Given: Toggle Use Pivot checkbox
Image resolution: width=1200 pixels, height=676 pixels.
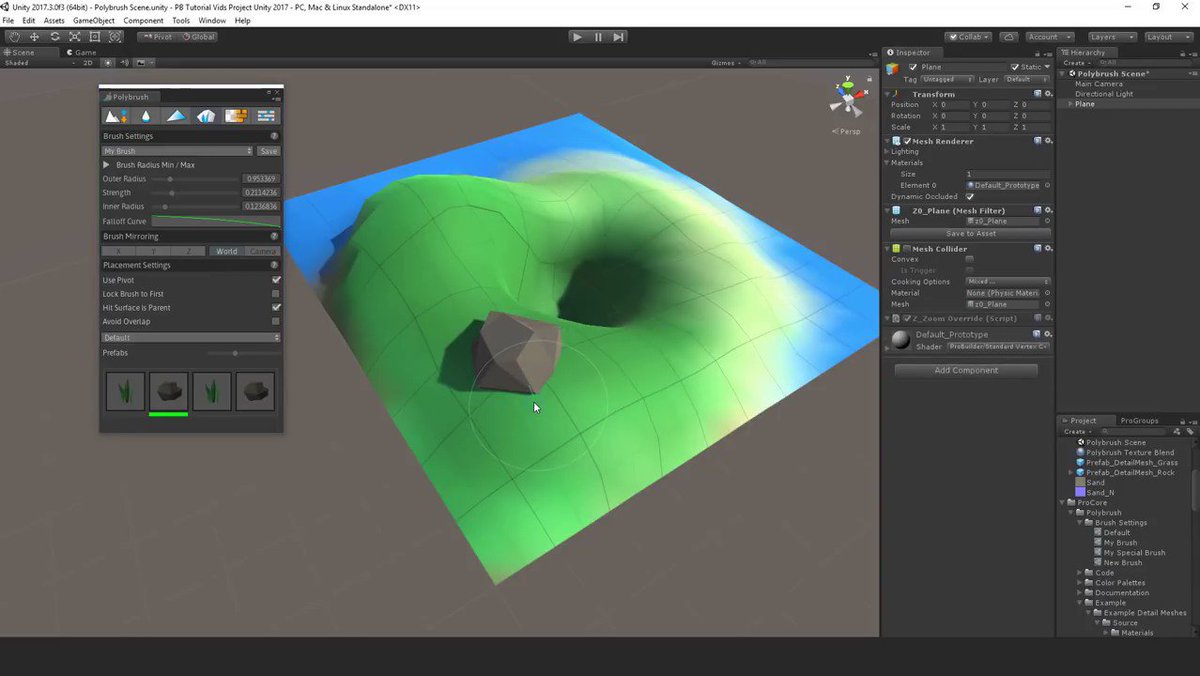Looking at the screenshot, I should click(x=276, y=280).
